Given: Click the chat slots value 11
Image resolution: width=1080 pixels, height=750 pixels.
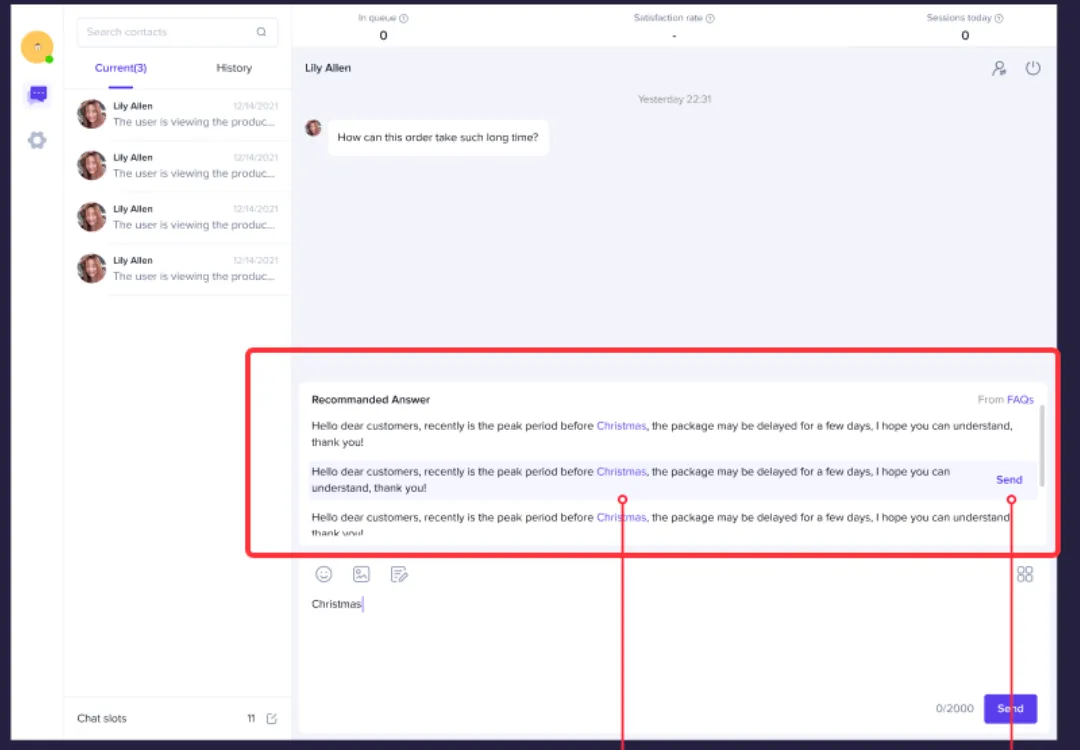Looking at the screenshot, I should coord(251,718).
